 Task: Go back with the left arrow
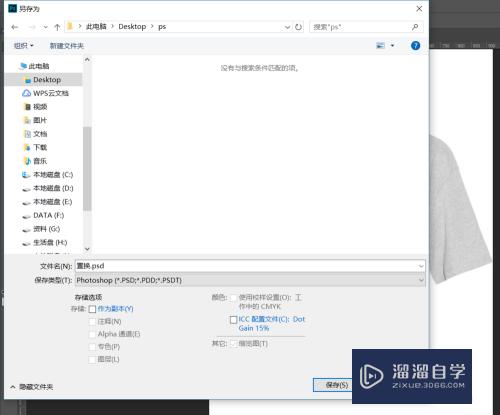(x=14, y=27)
